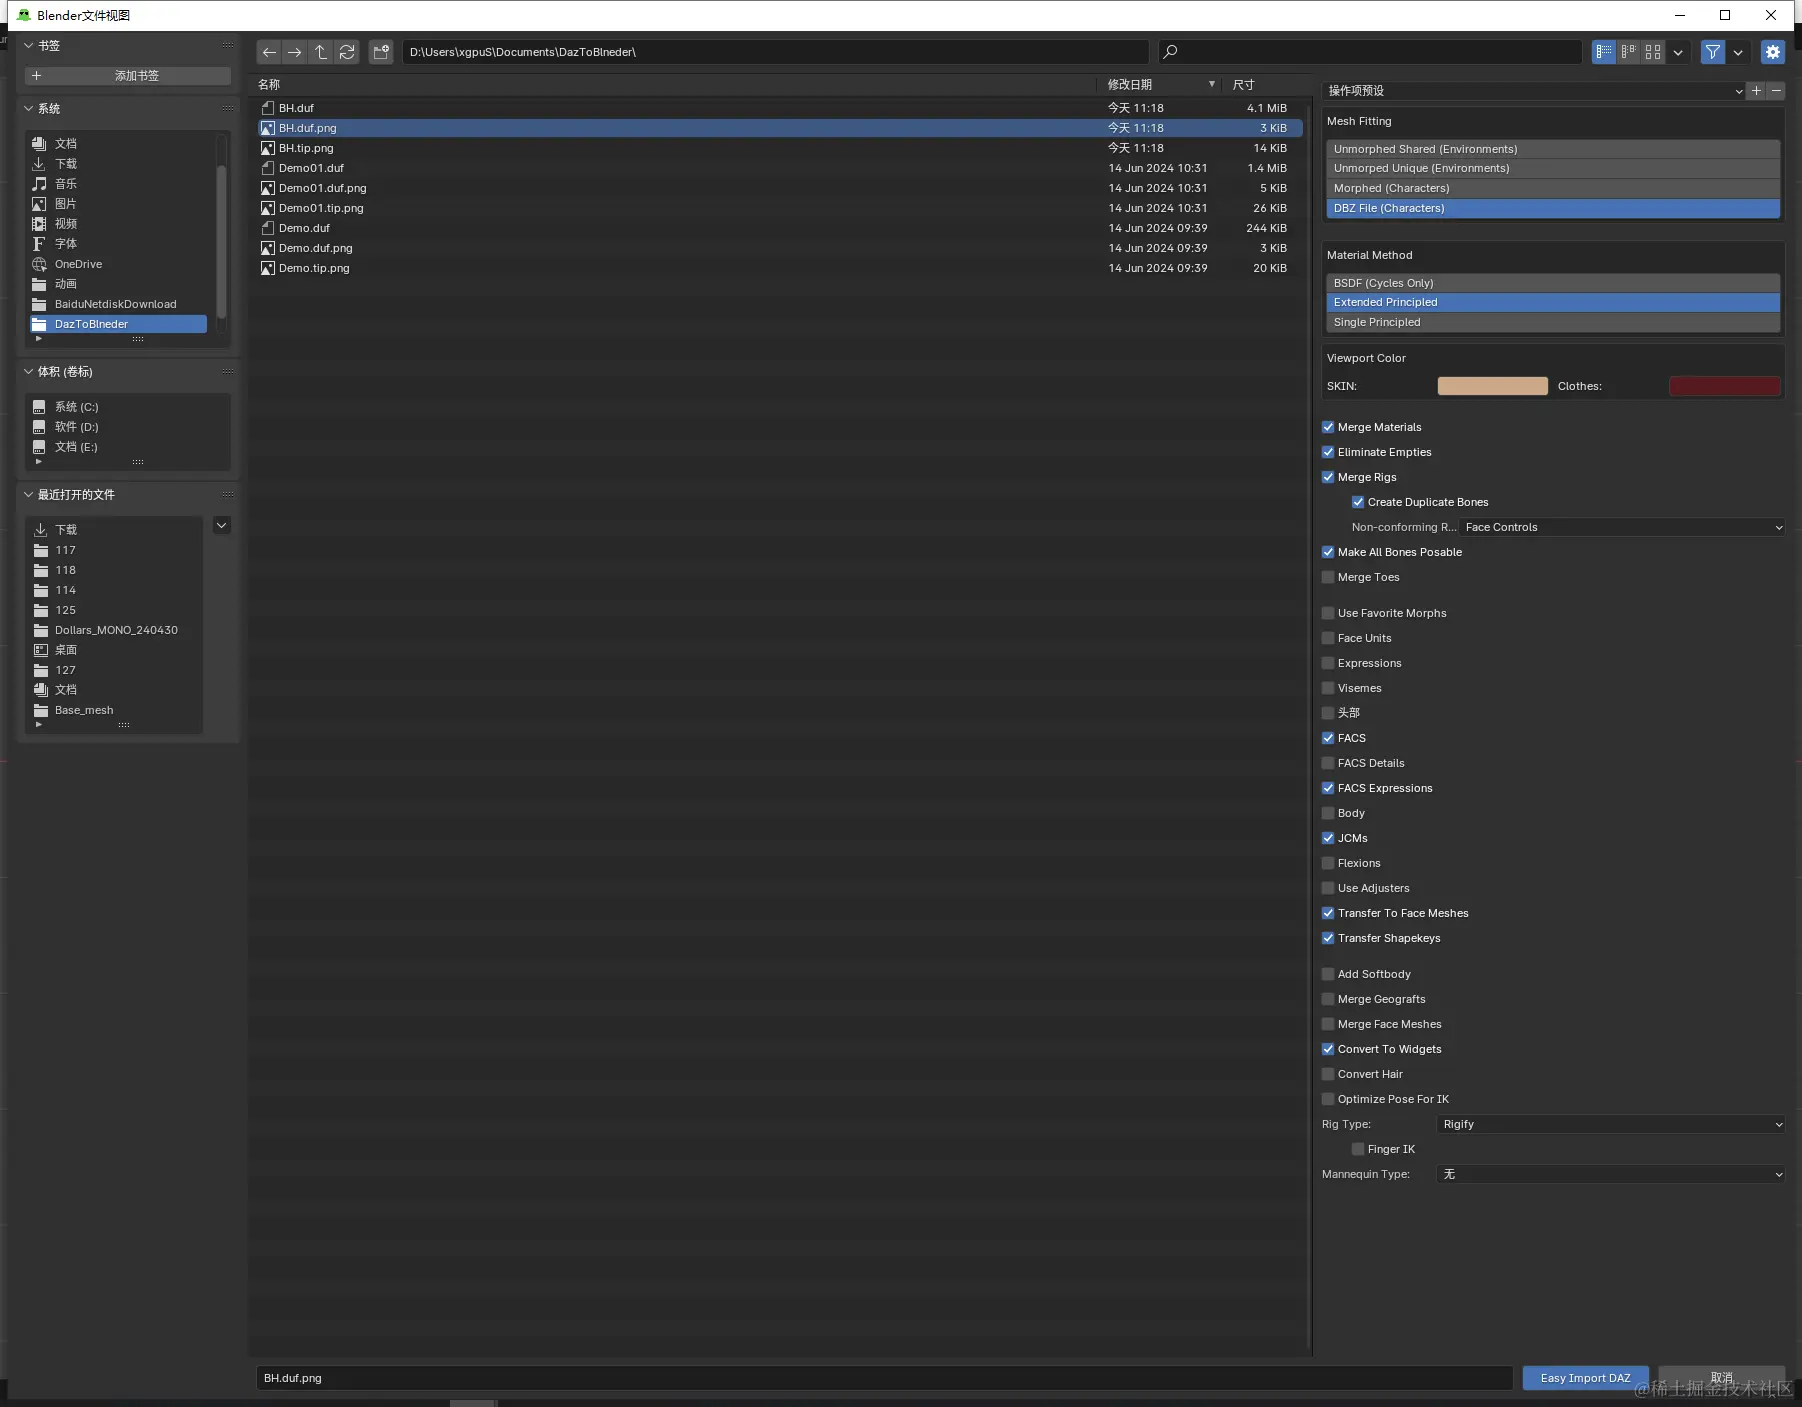1802x1407 pixels.
Task: Select Morphed (Characters) mesh fitting
Action: click(x=1553, y=188)
